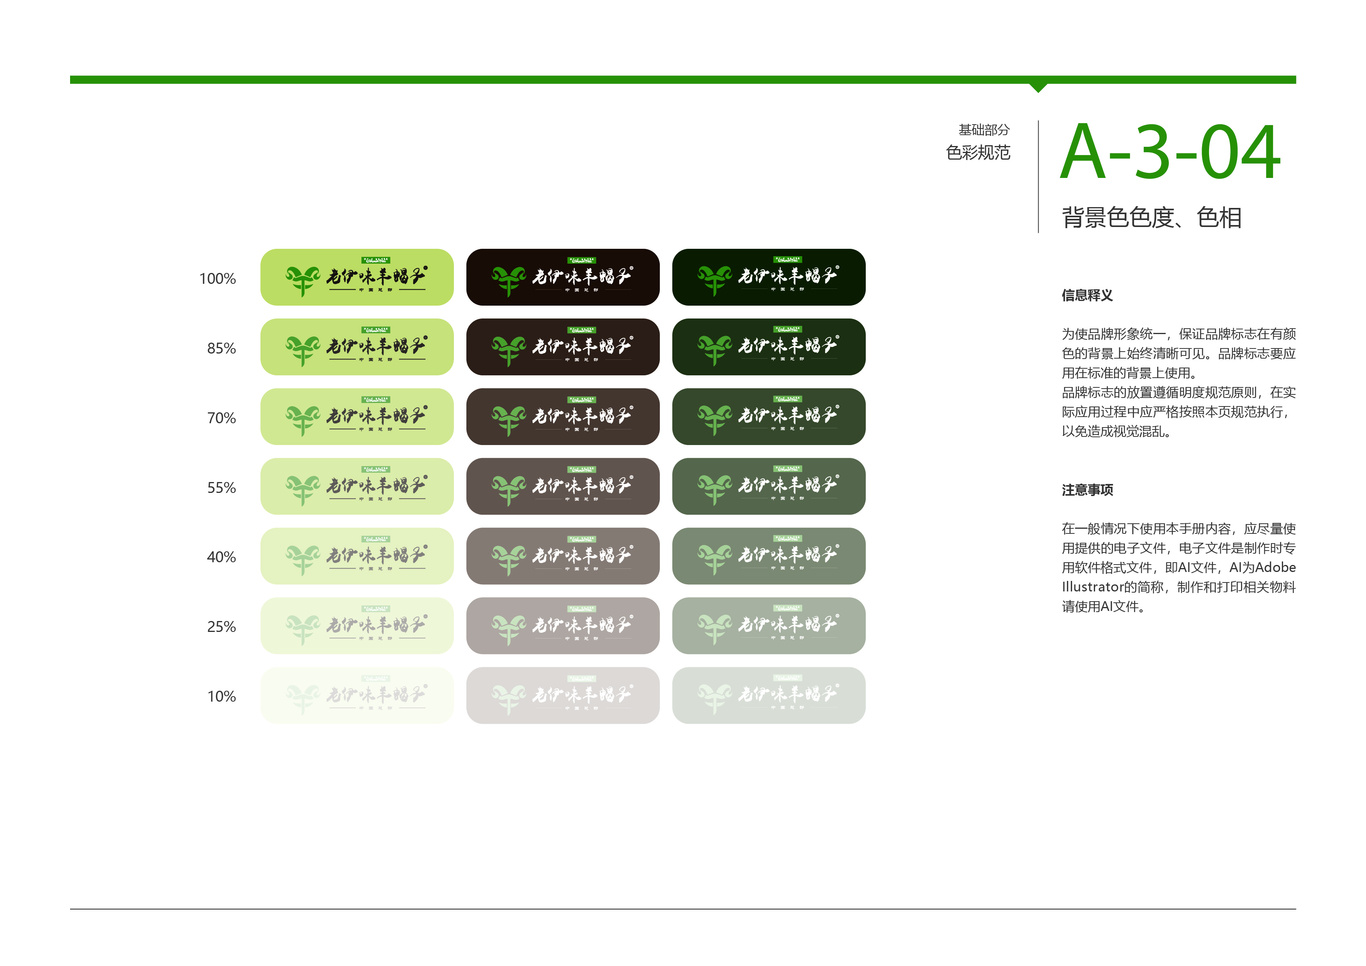
Task: Click the 注意事项 heading
Action: pyautogui.click(x=1087, y=490)
